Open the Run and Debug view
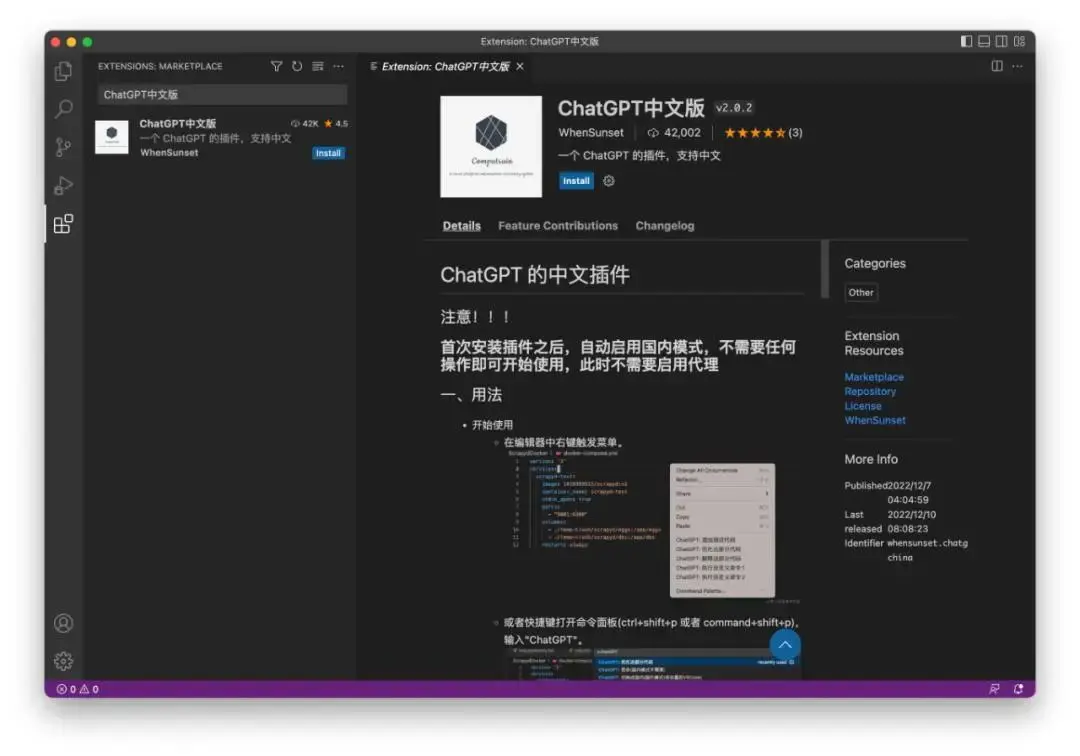Viewport: 1080px width, 756px height. click(x=63, y=185)
